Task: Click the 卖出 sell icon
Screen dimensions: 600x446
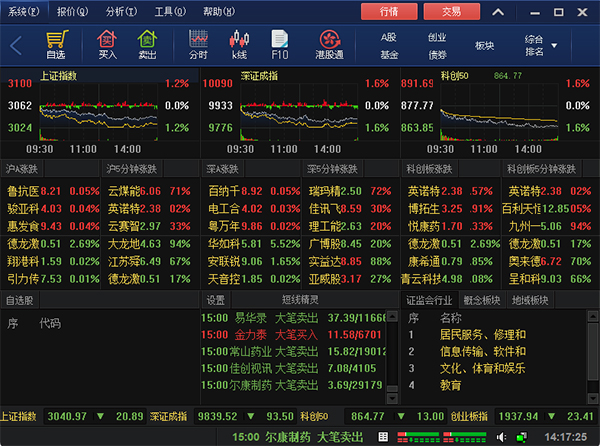Action: coord(147,44)
